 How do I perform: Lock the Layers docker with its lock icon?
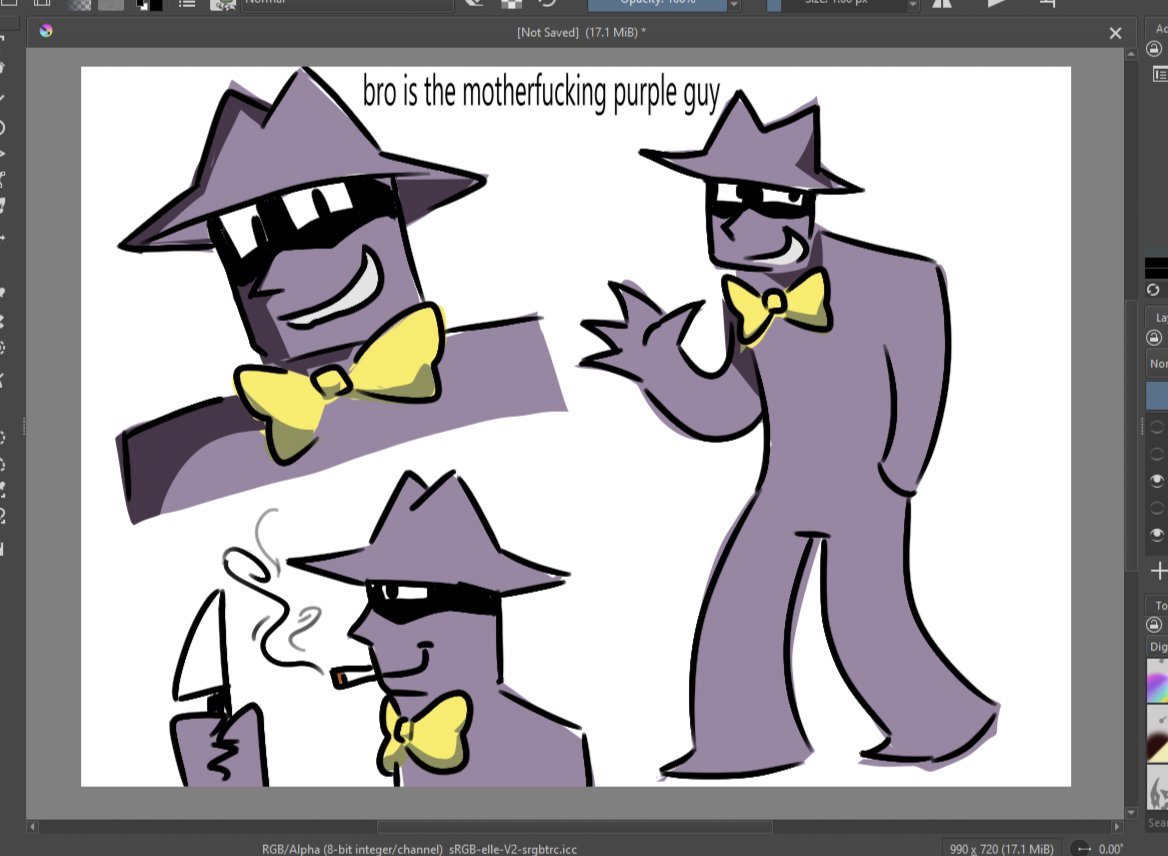[1154, 338]
